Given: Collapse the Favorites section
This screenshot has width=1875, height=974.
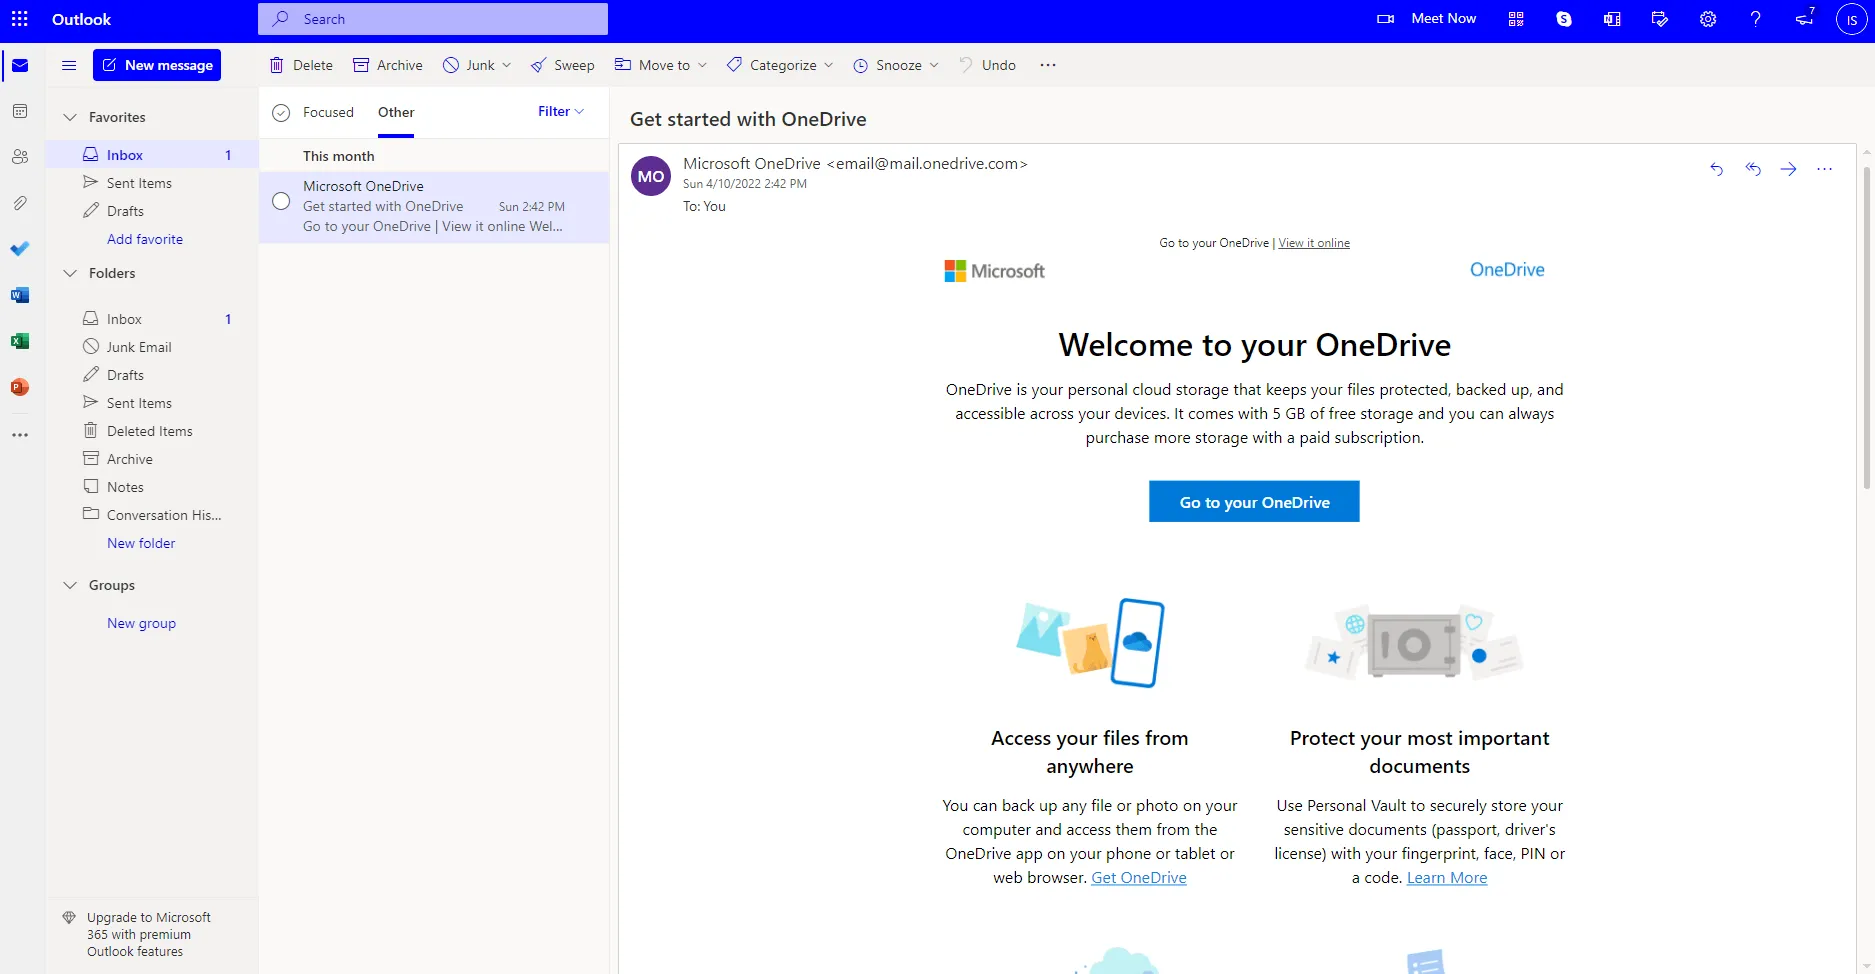Looking at the screenshot, I should (x=70, y=117).
